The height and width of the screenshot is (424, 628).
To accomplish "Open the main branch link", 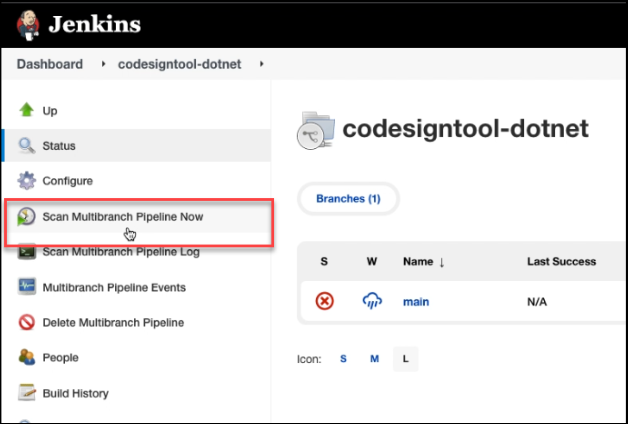I will pos(415,300).
